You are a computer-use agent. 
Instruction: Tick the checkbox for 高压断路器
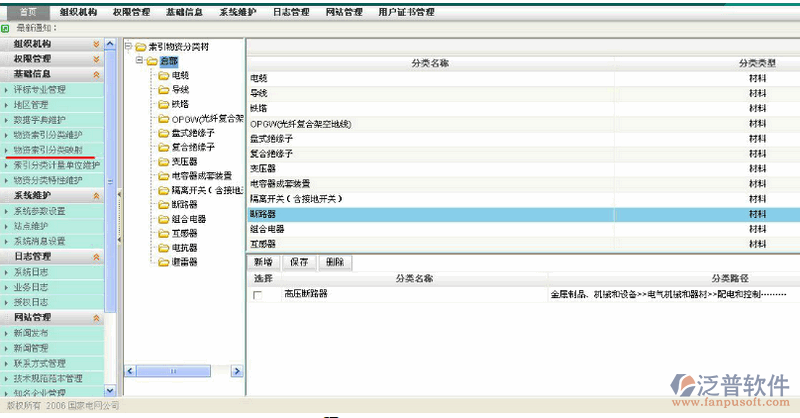click(259, 295)
